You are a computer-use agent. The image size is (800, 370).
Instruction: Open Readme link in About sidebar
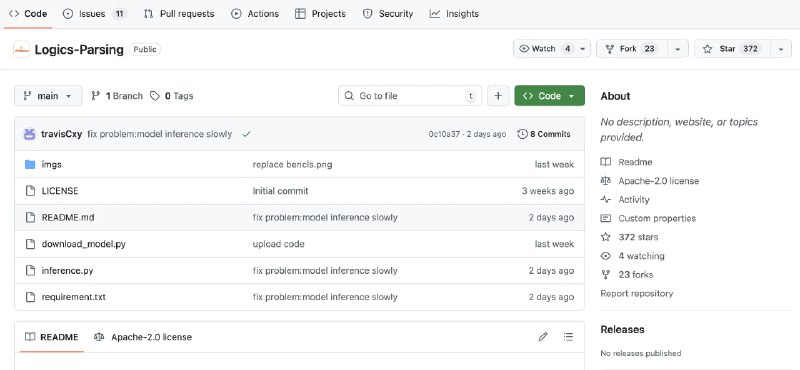[627, 162]
